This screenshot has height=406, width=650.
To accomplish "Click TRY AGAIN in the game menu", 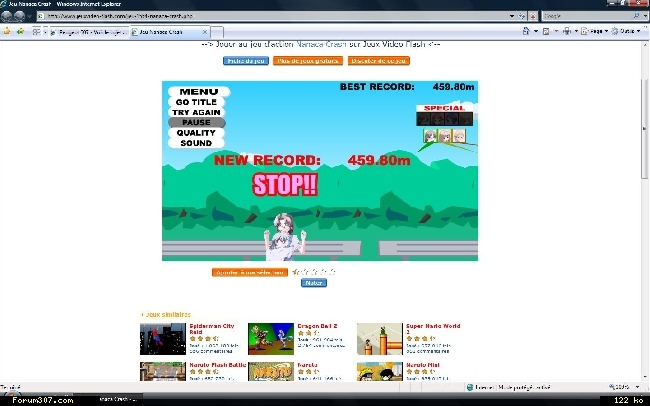I will tap(196, 112).
